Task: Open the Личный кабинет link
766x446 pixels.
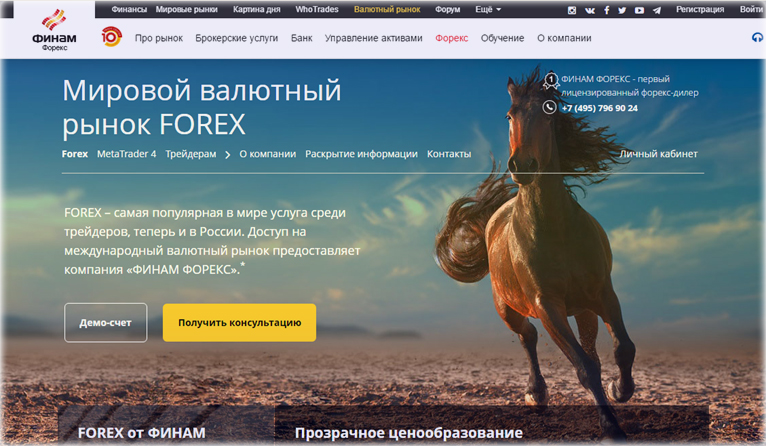Action: 658,154
